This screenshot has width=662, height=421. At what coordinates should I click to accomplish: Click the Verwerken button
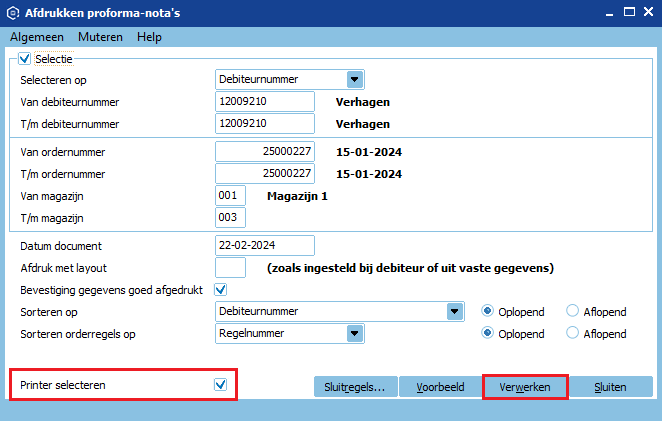(x=525, y=387)
